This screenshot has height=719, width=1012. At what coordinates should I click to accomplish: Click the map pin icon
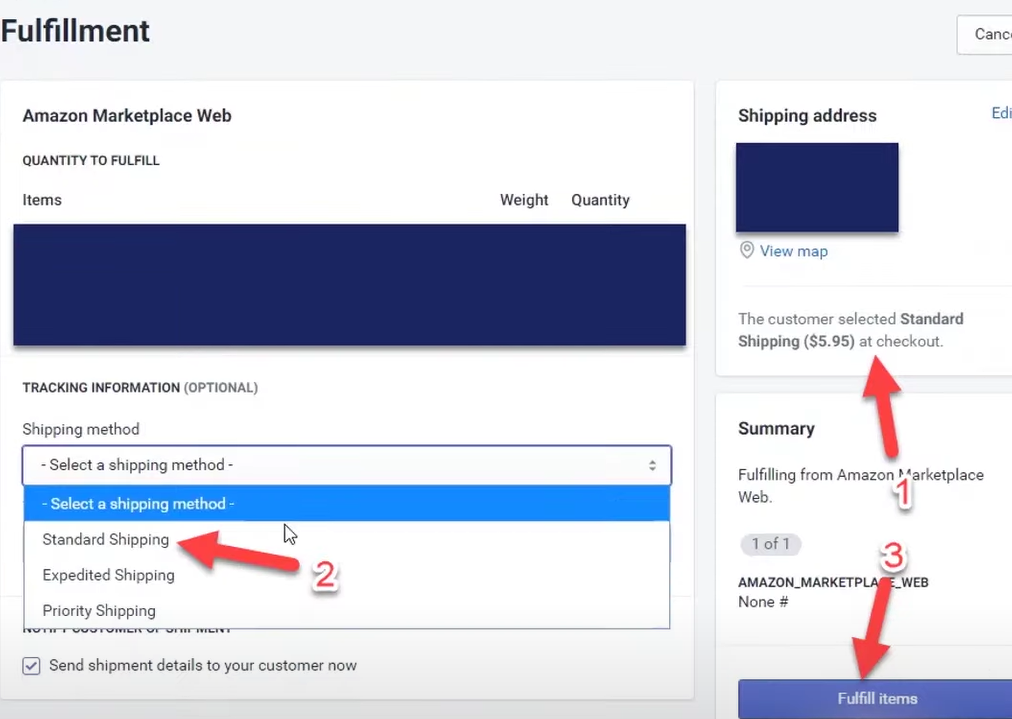point(747,250)
